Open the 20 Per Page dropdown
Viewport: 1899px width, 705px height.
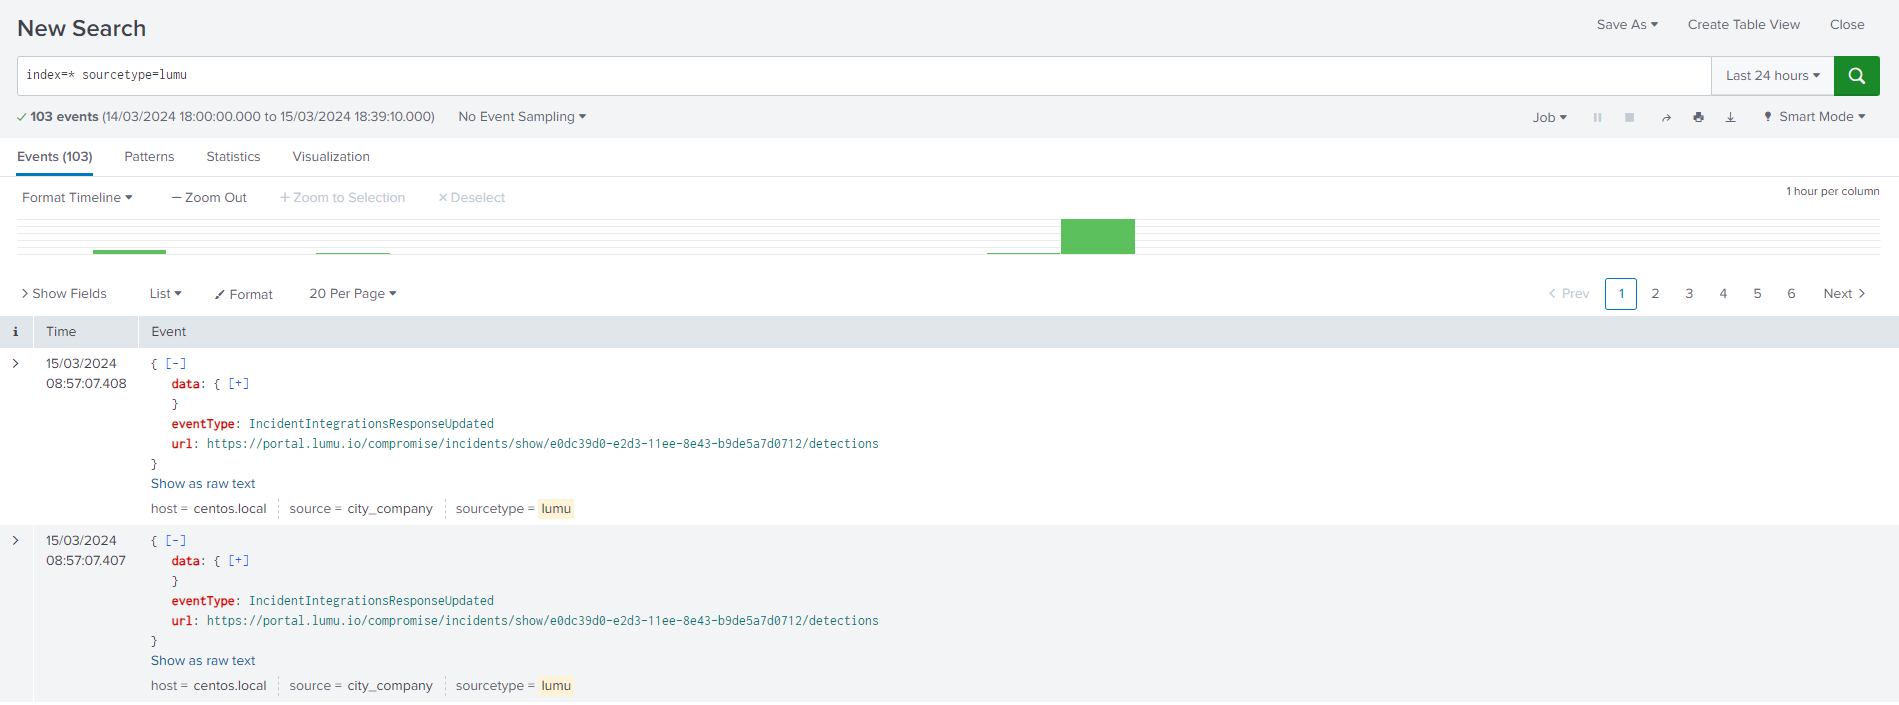(352, 294)
